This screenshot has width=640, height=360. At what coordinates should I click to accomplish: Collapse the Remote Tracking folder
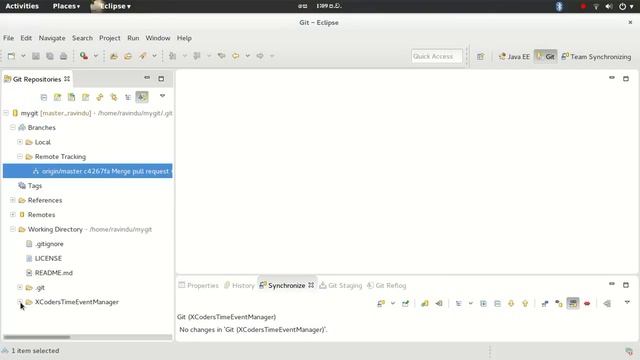(x=20, y=156)
